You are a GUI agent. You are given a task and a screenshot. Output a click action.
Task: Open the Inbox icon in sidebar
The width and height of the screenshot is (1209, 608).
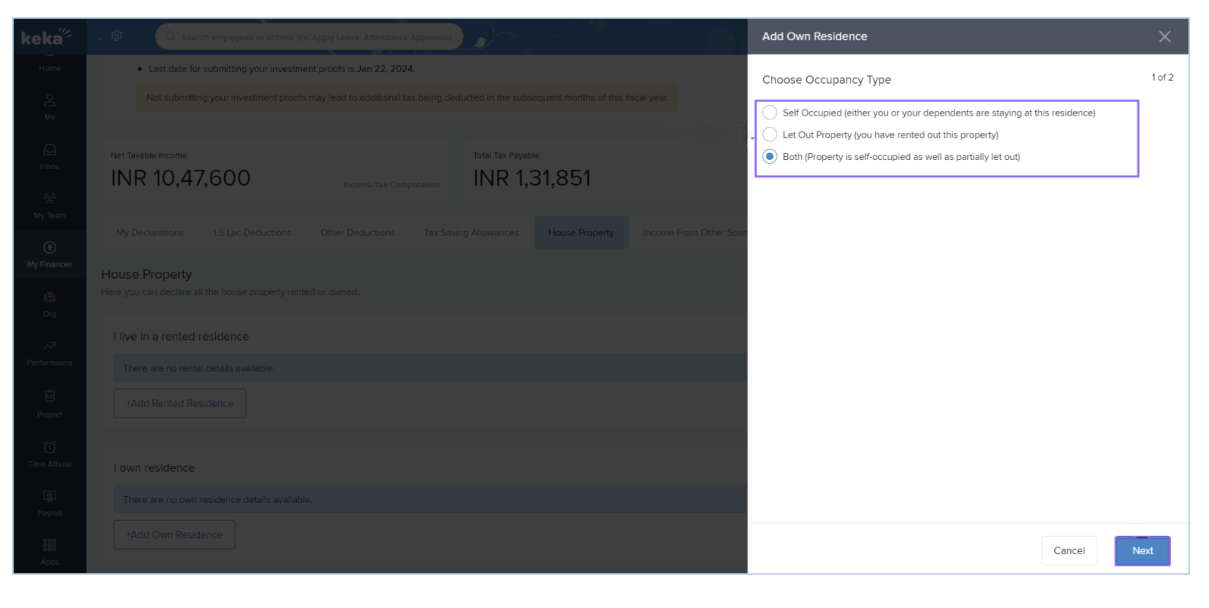pyautogui.click(x=49, y=156)
